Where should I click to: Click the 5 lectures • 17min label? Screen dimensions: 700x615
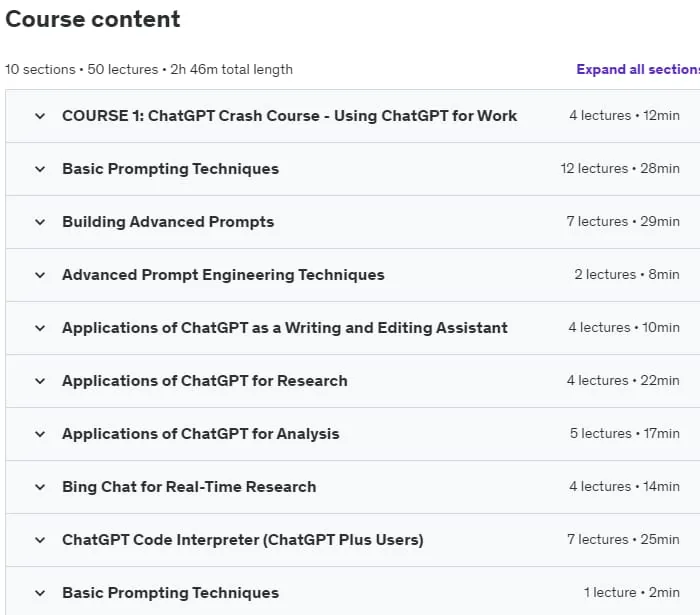point(625,433)
